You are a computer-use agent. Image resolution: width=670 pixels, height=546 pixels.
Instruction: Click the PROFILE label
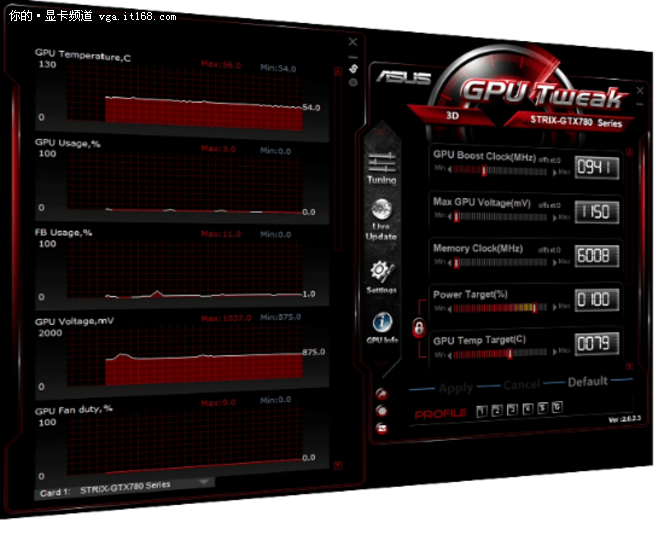pyautogui.click(x=441, y=414)
